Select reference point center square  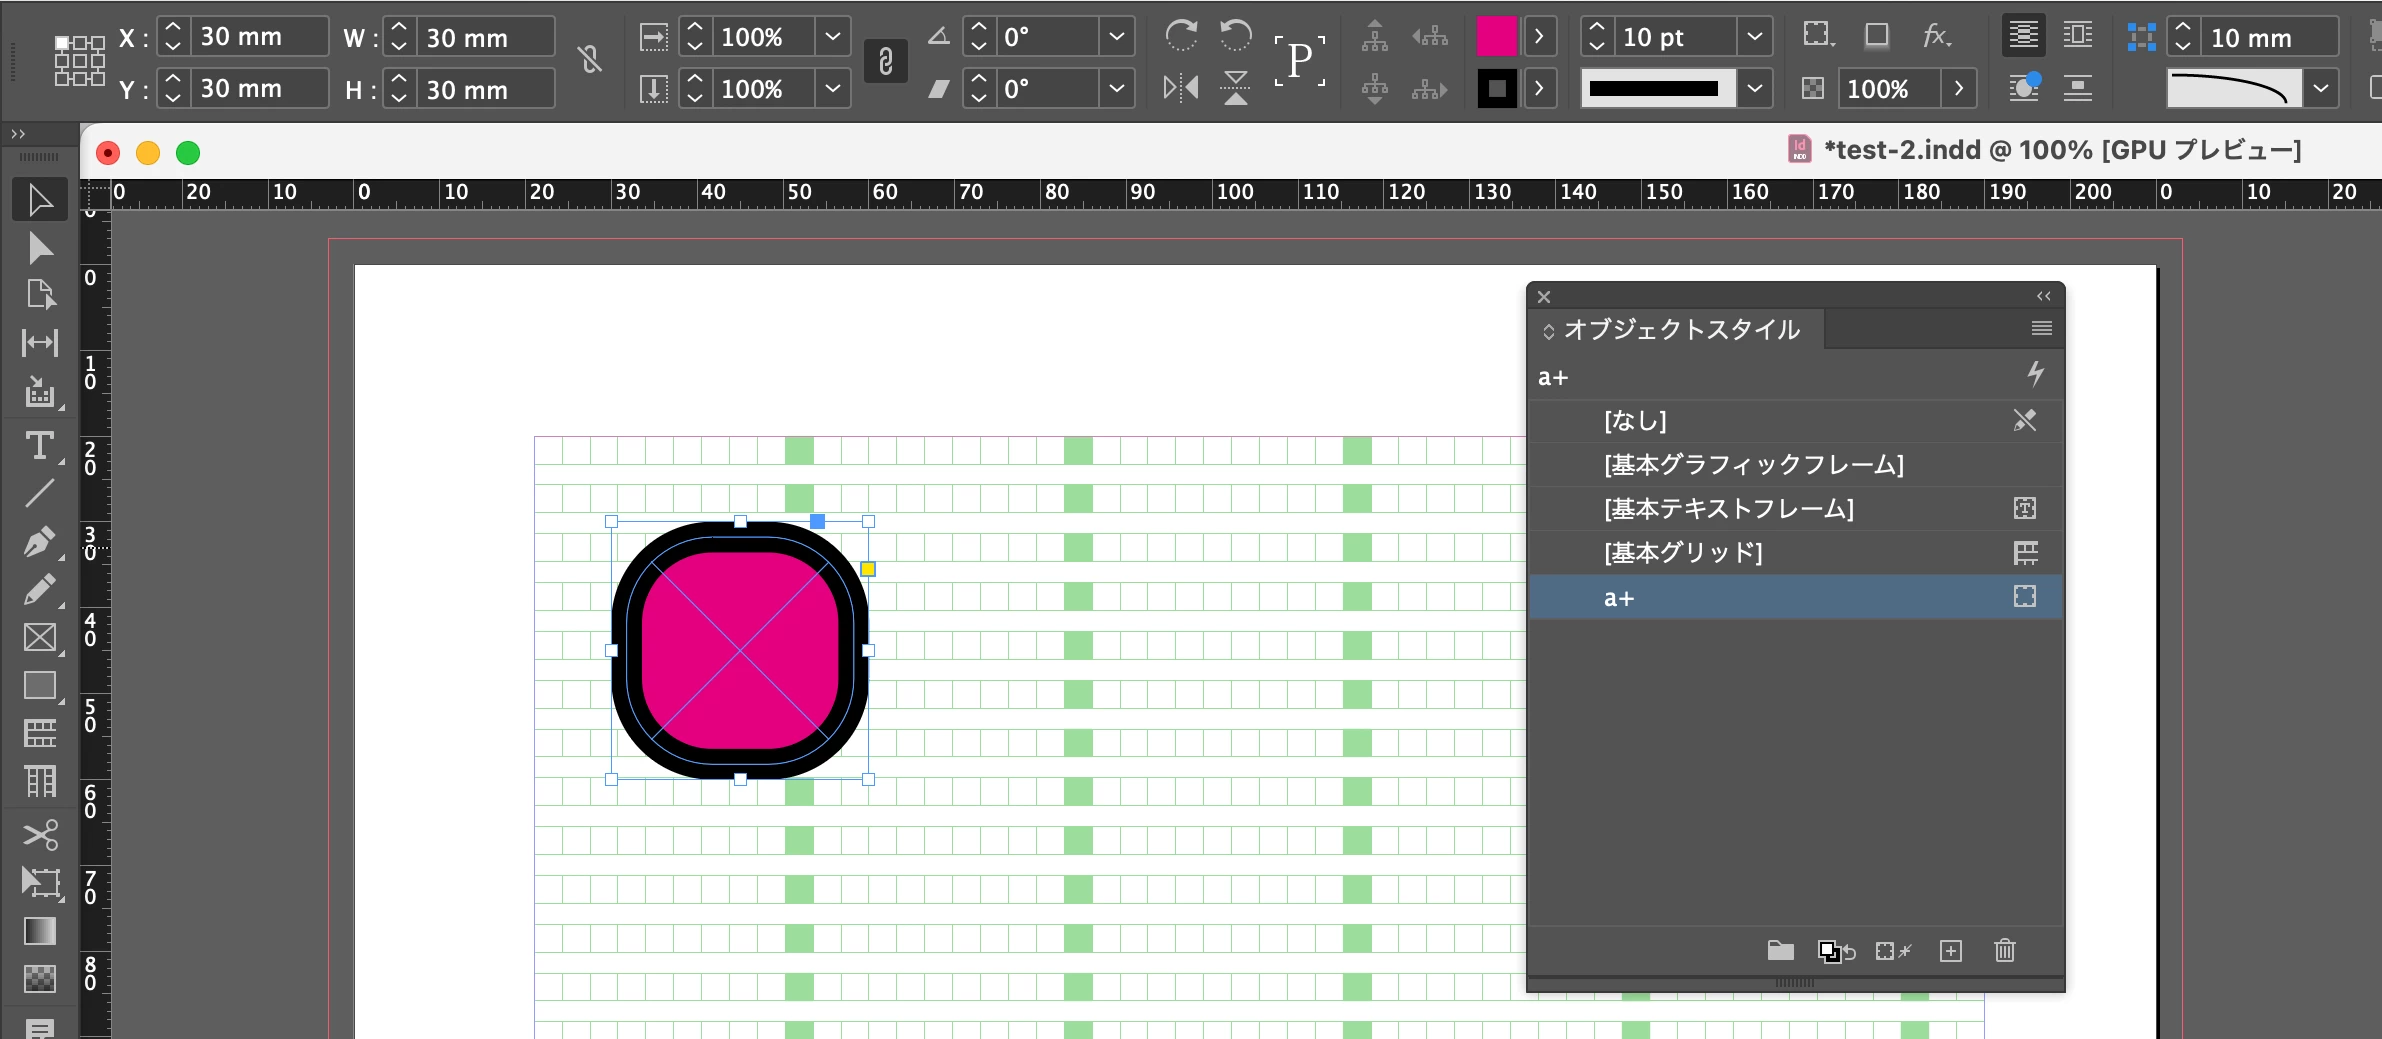pos(80,61)
